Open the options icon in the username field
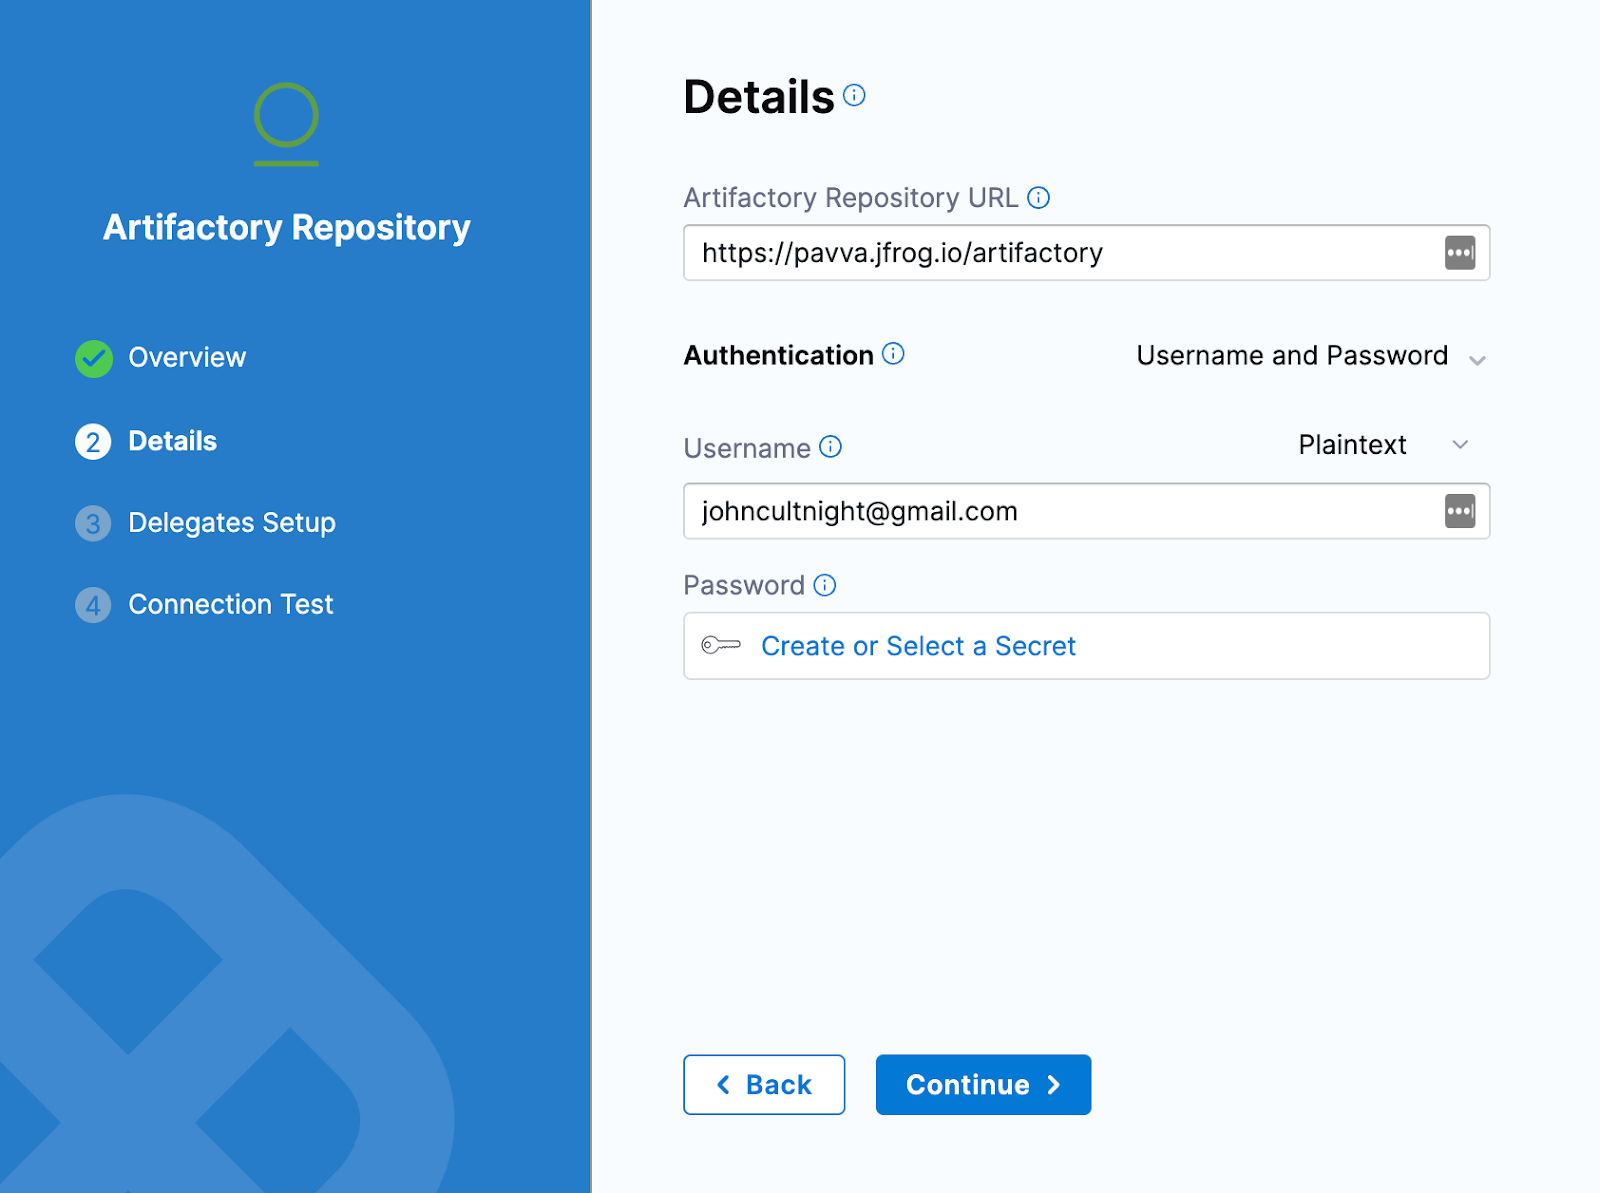1600x1193 pixels. tap(1460, 511)
